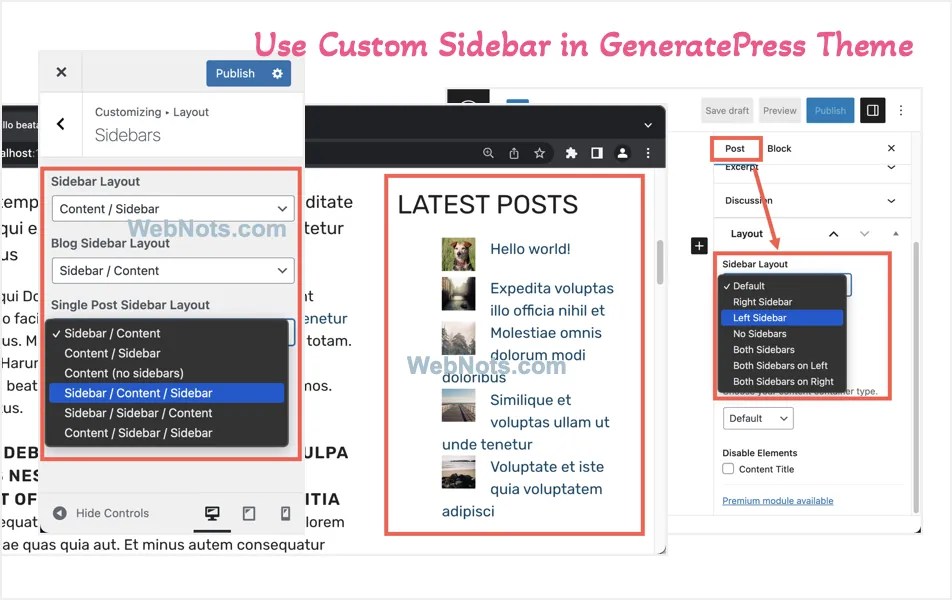
Task: Select Content (no sidebars) option
Action: pyautogui.click(x=166, y=373)
